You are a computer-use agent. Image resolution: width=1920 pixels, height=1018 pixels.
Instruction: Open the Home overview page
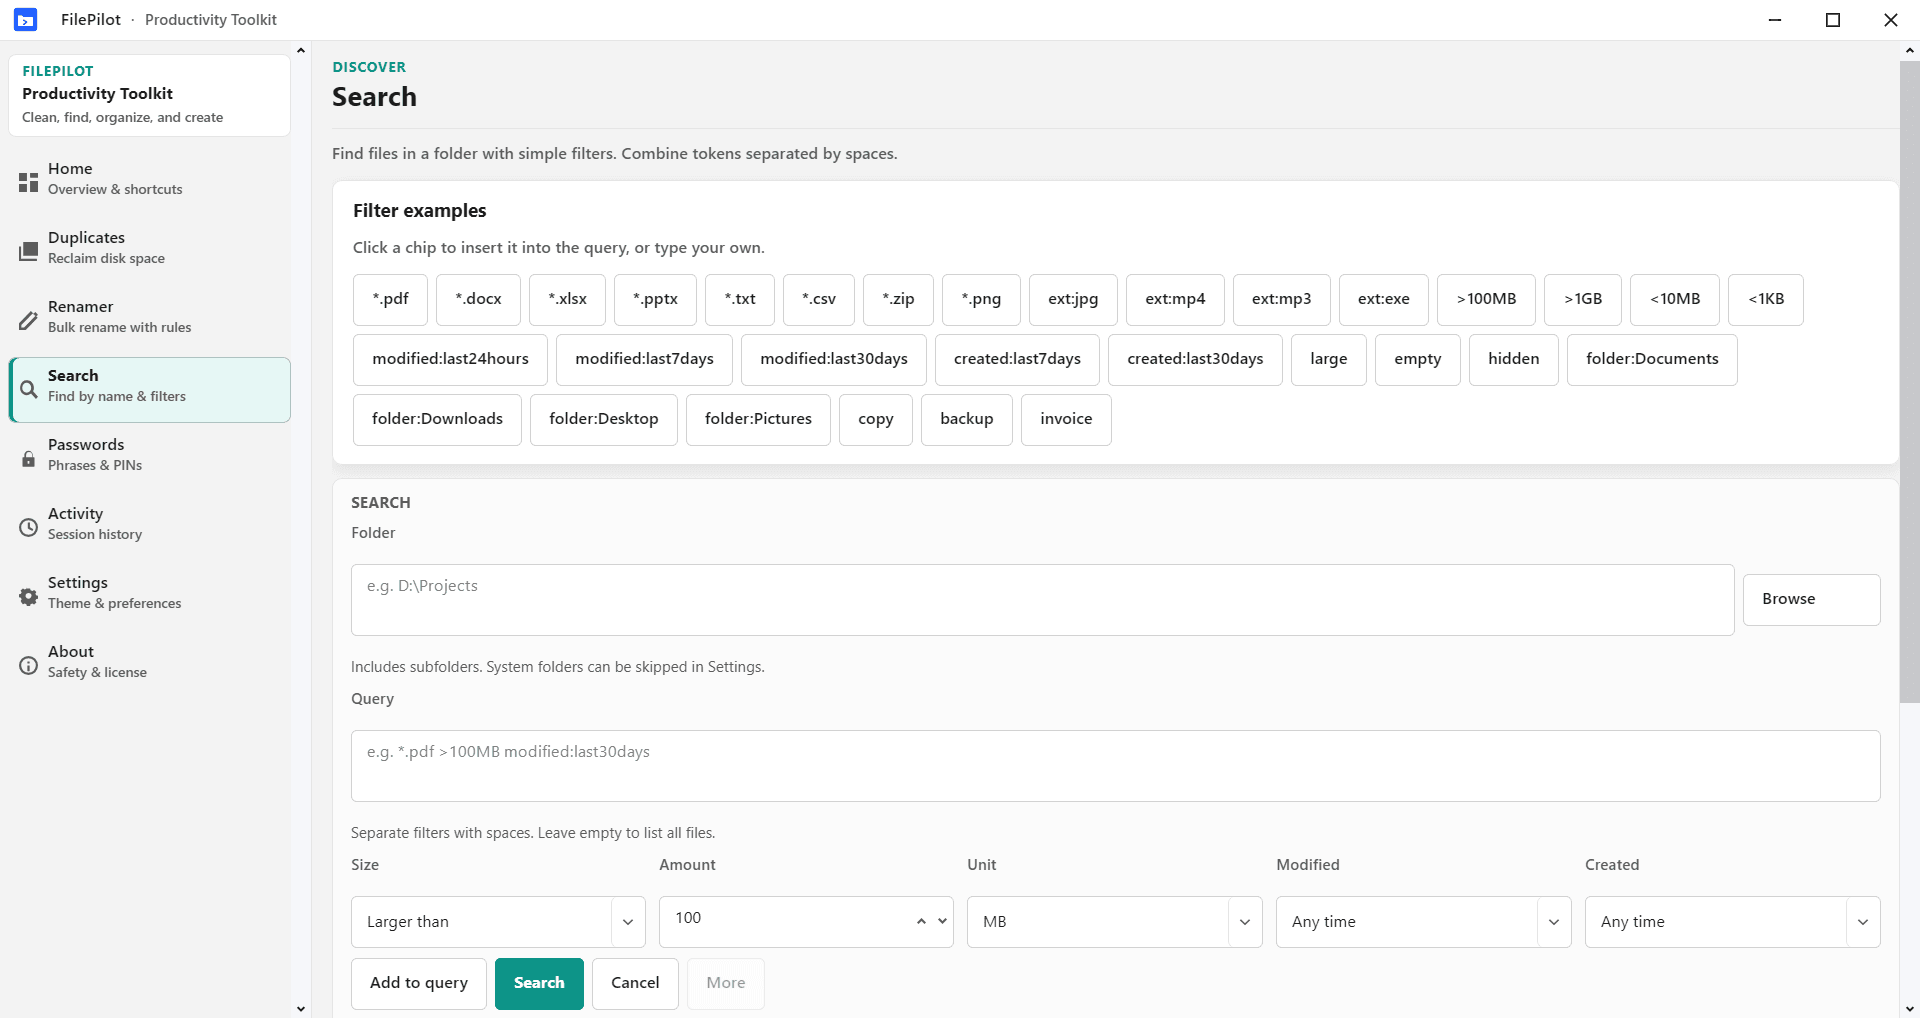pyautogui.click(x=150, y=182)
